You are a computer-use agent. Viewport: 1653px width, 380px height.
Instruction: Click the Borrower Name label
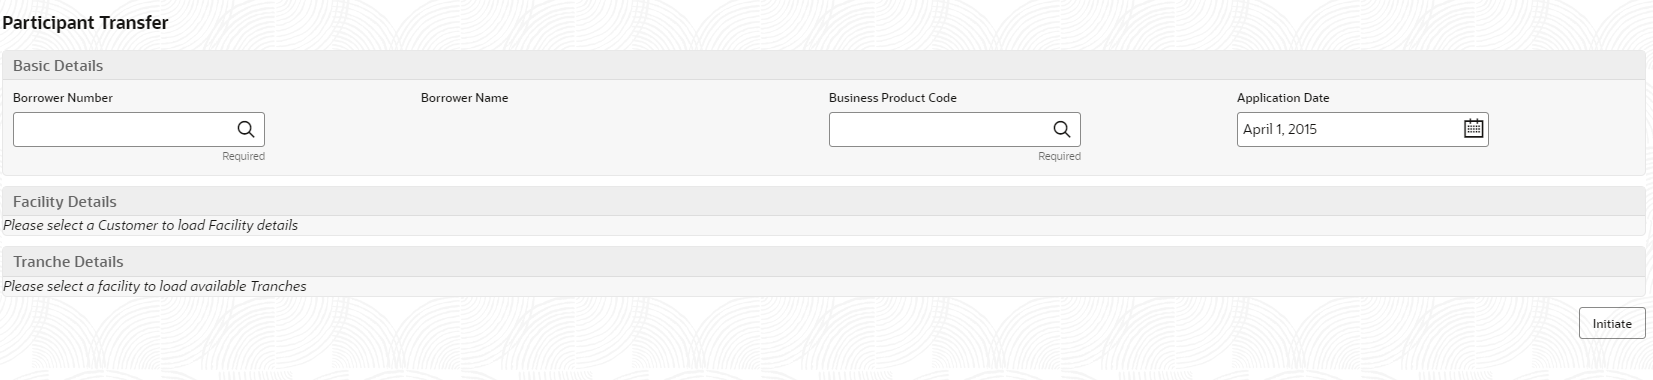pos(464,98)
